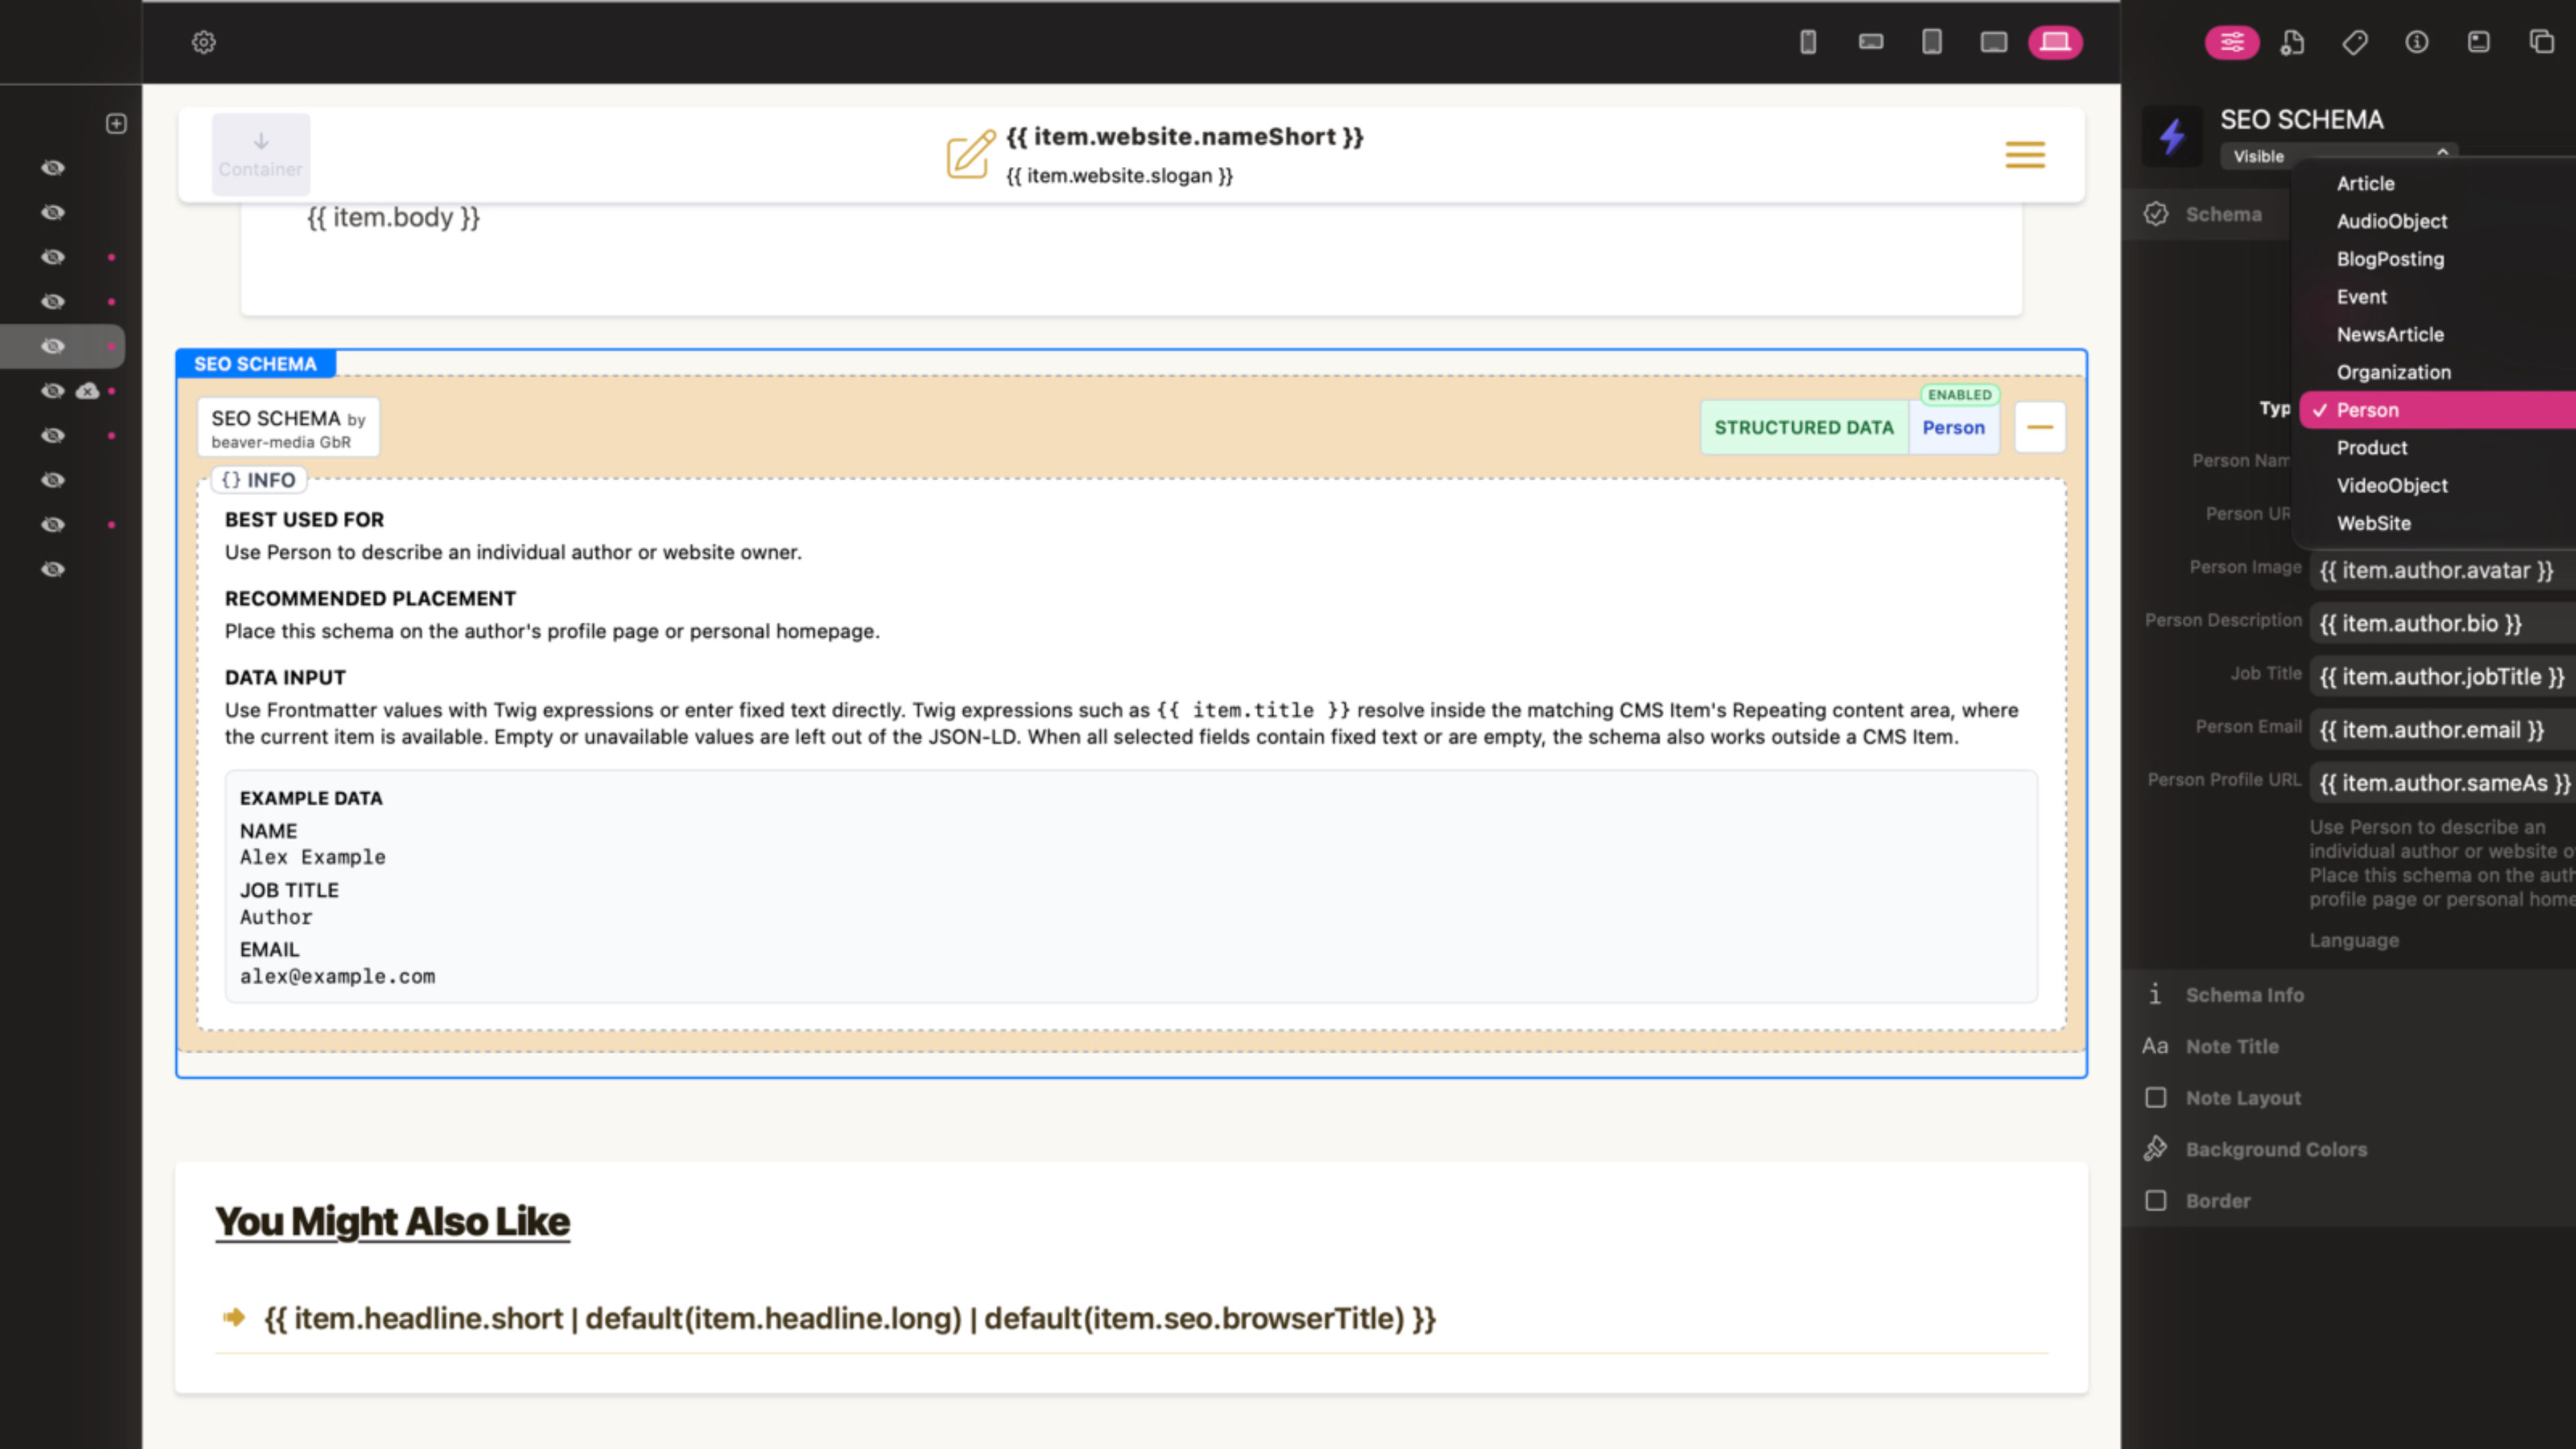2576x1449 pixels.
Task: Click the Container drop placeholder
Action: click(261, 155)
